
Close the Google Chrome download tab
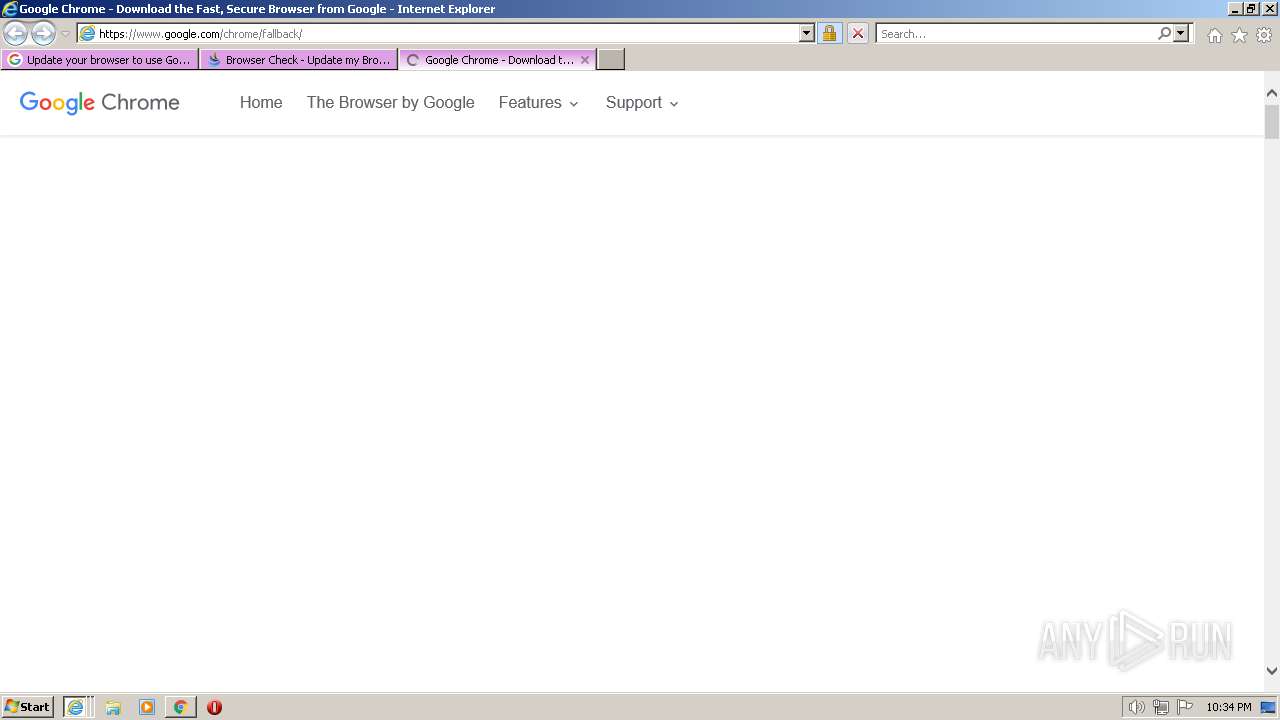(585, 60)
